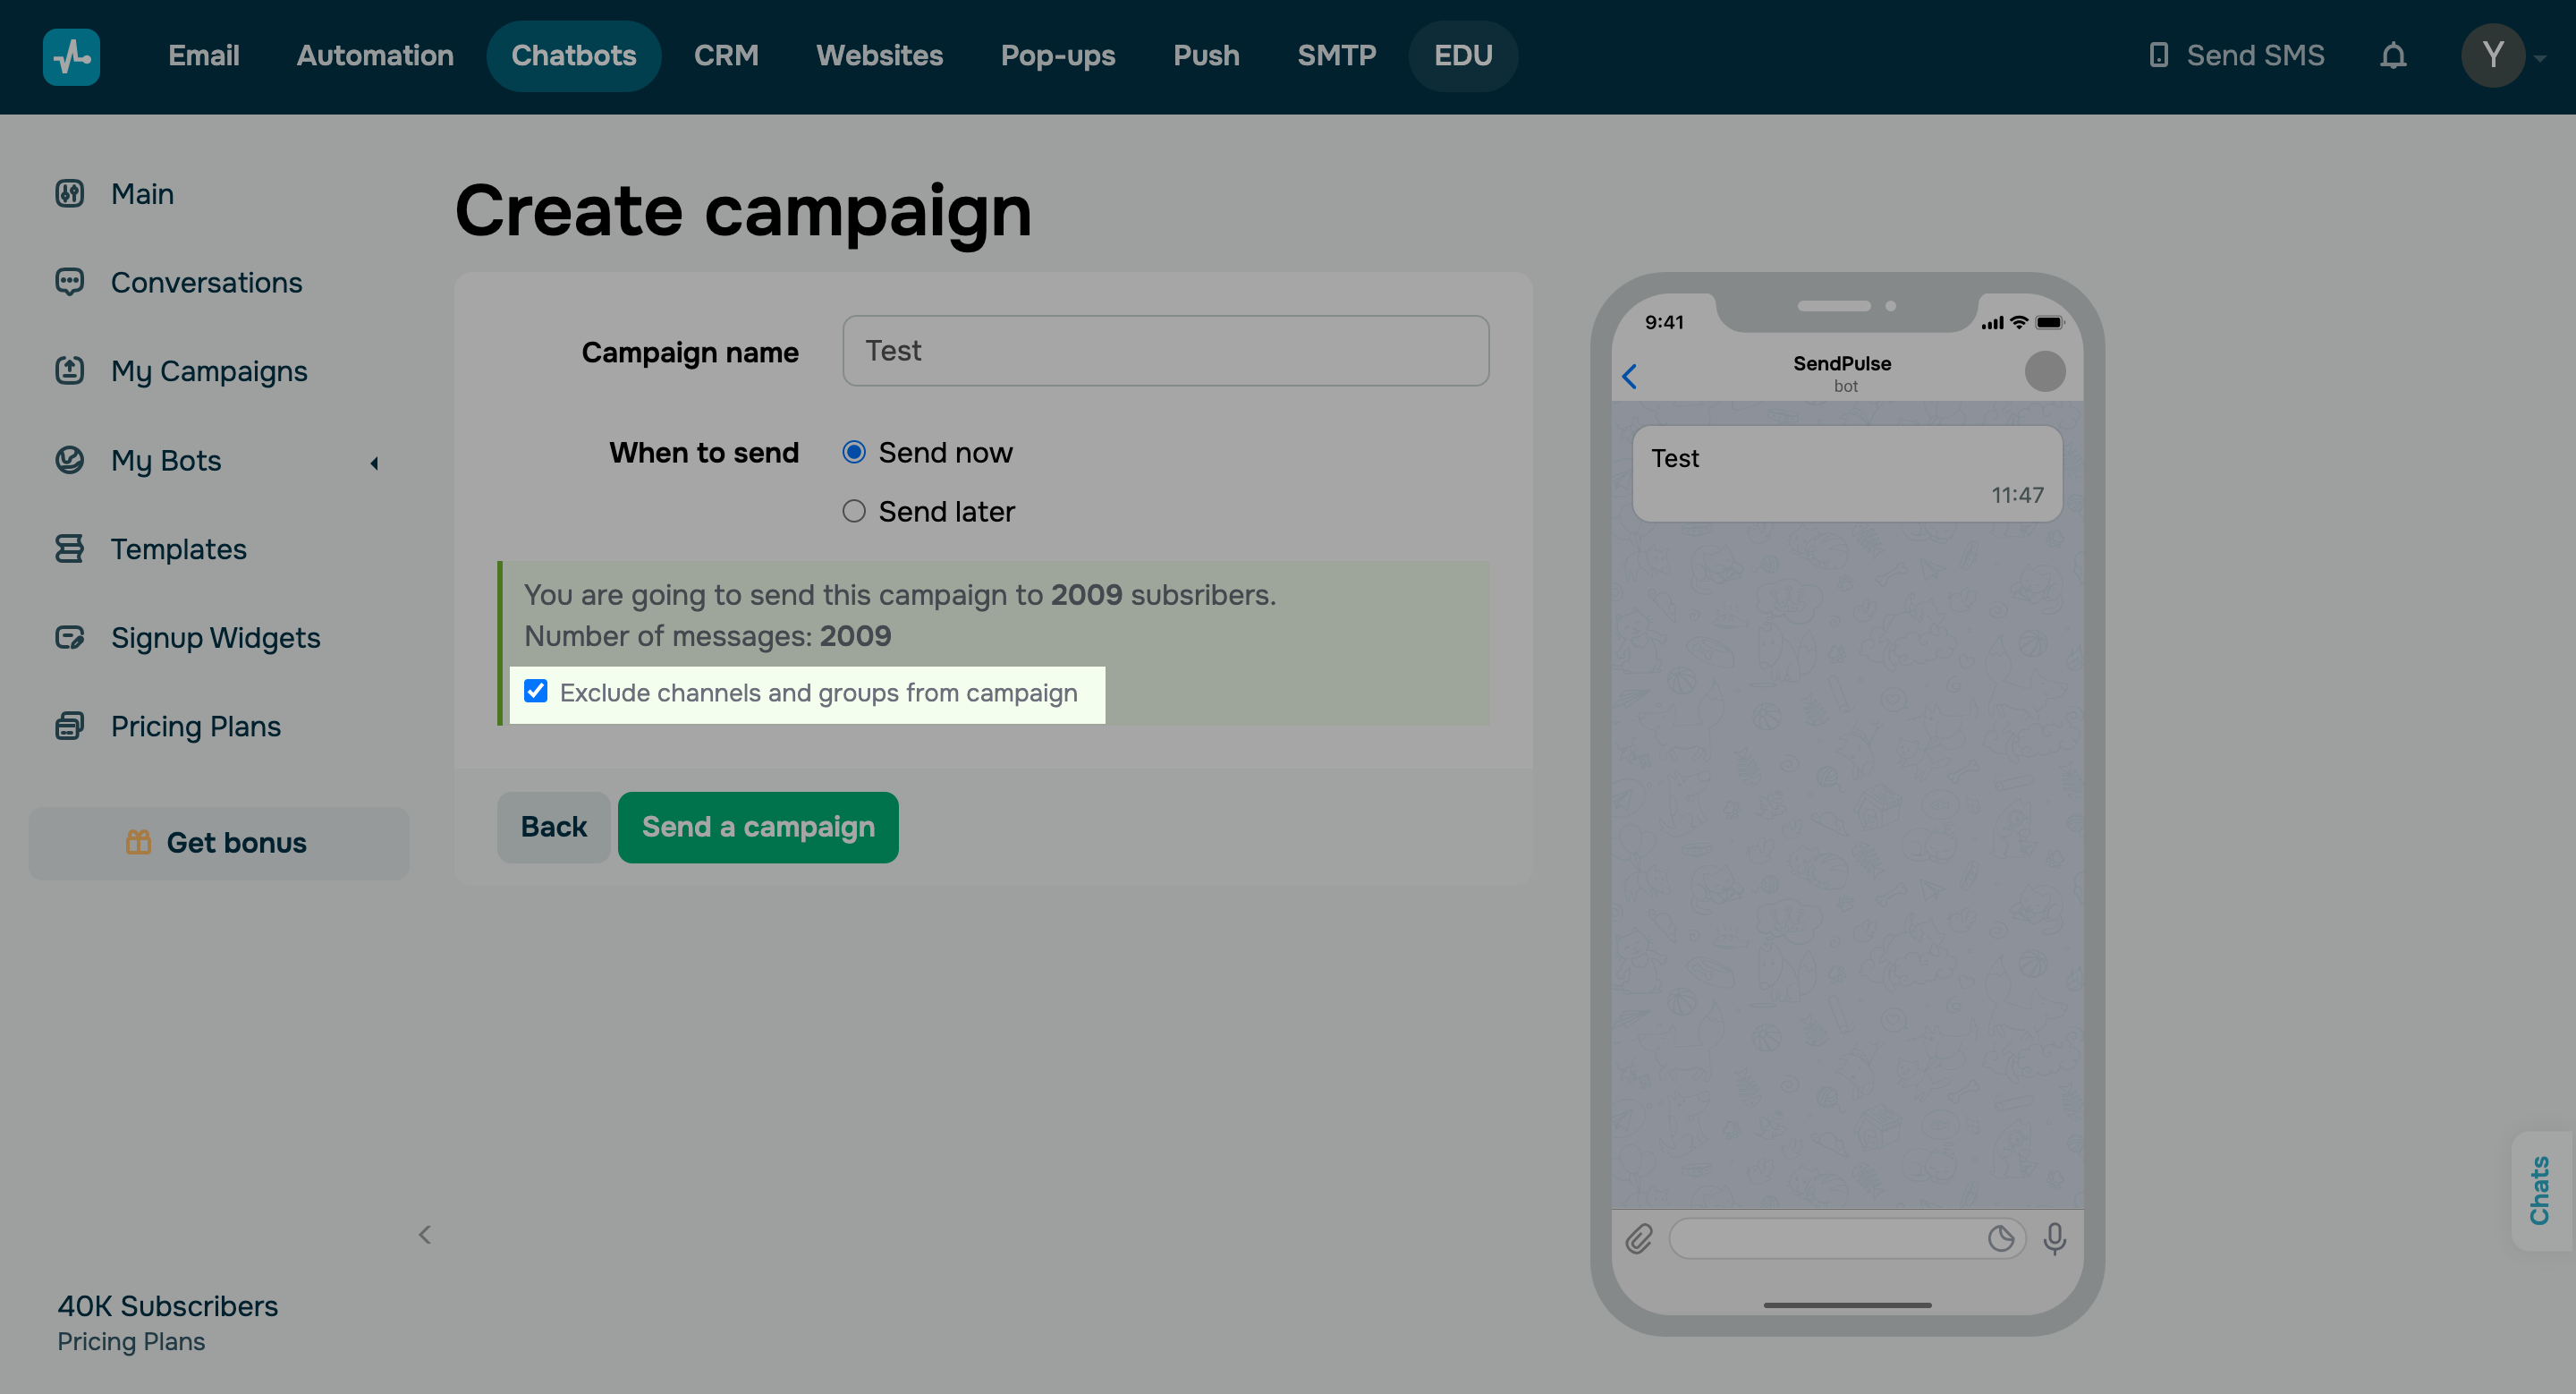This screenshot has width=2576, height=1394.
Task: Click the Signup Widgets sidebar icon
Action: 69,637
